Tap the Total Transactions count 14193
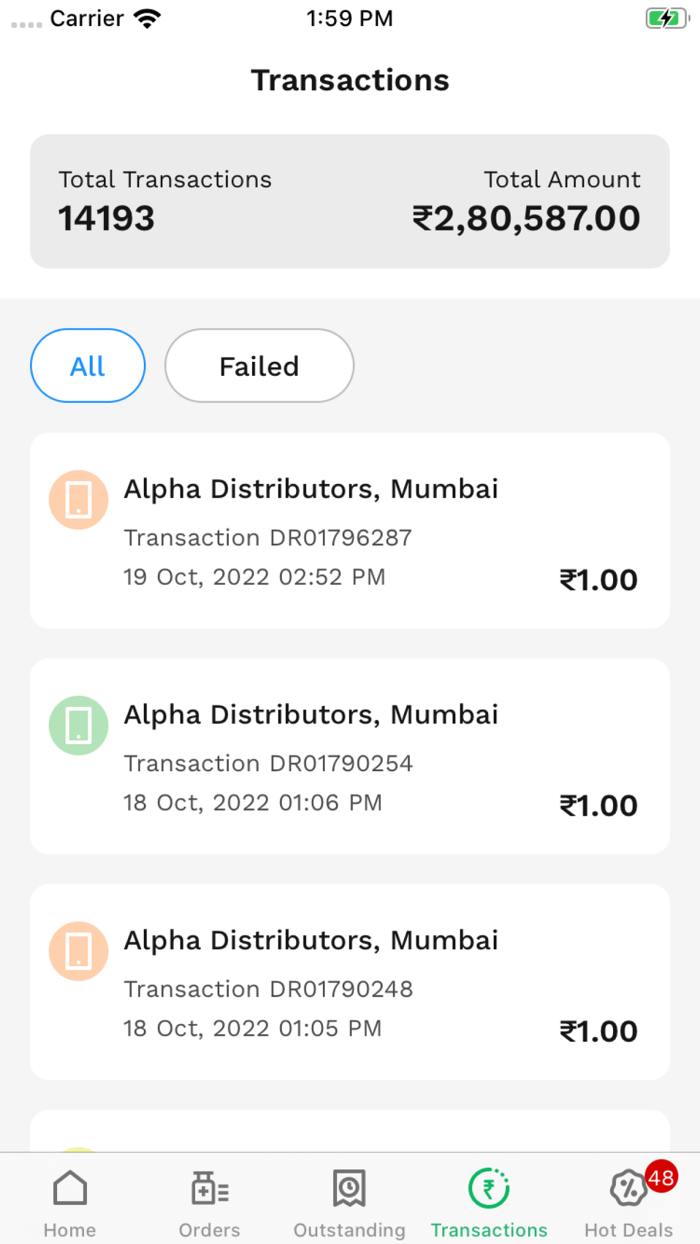 (106, 218)
